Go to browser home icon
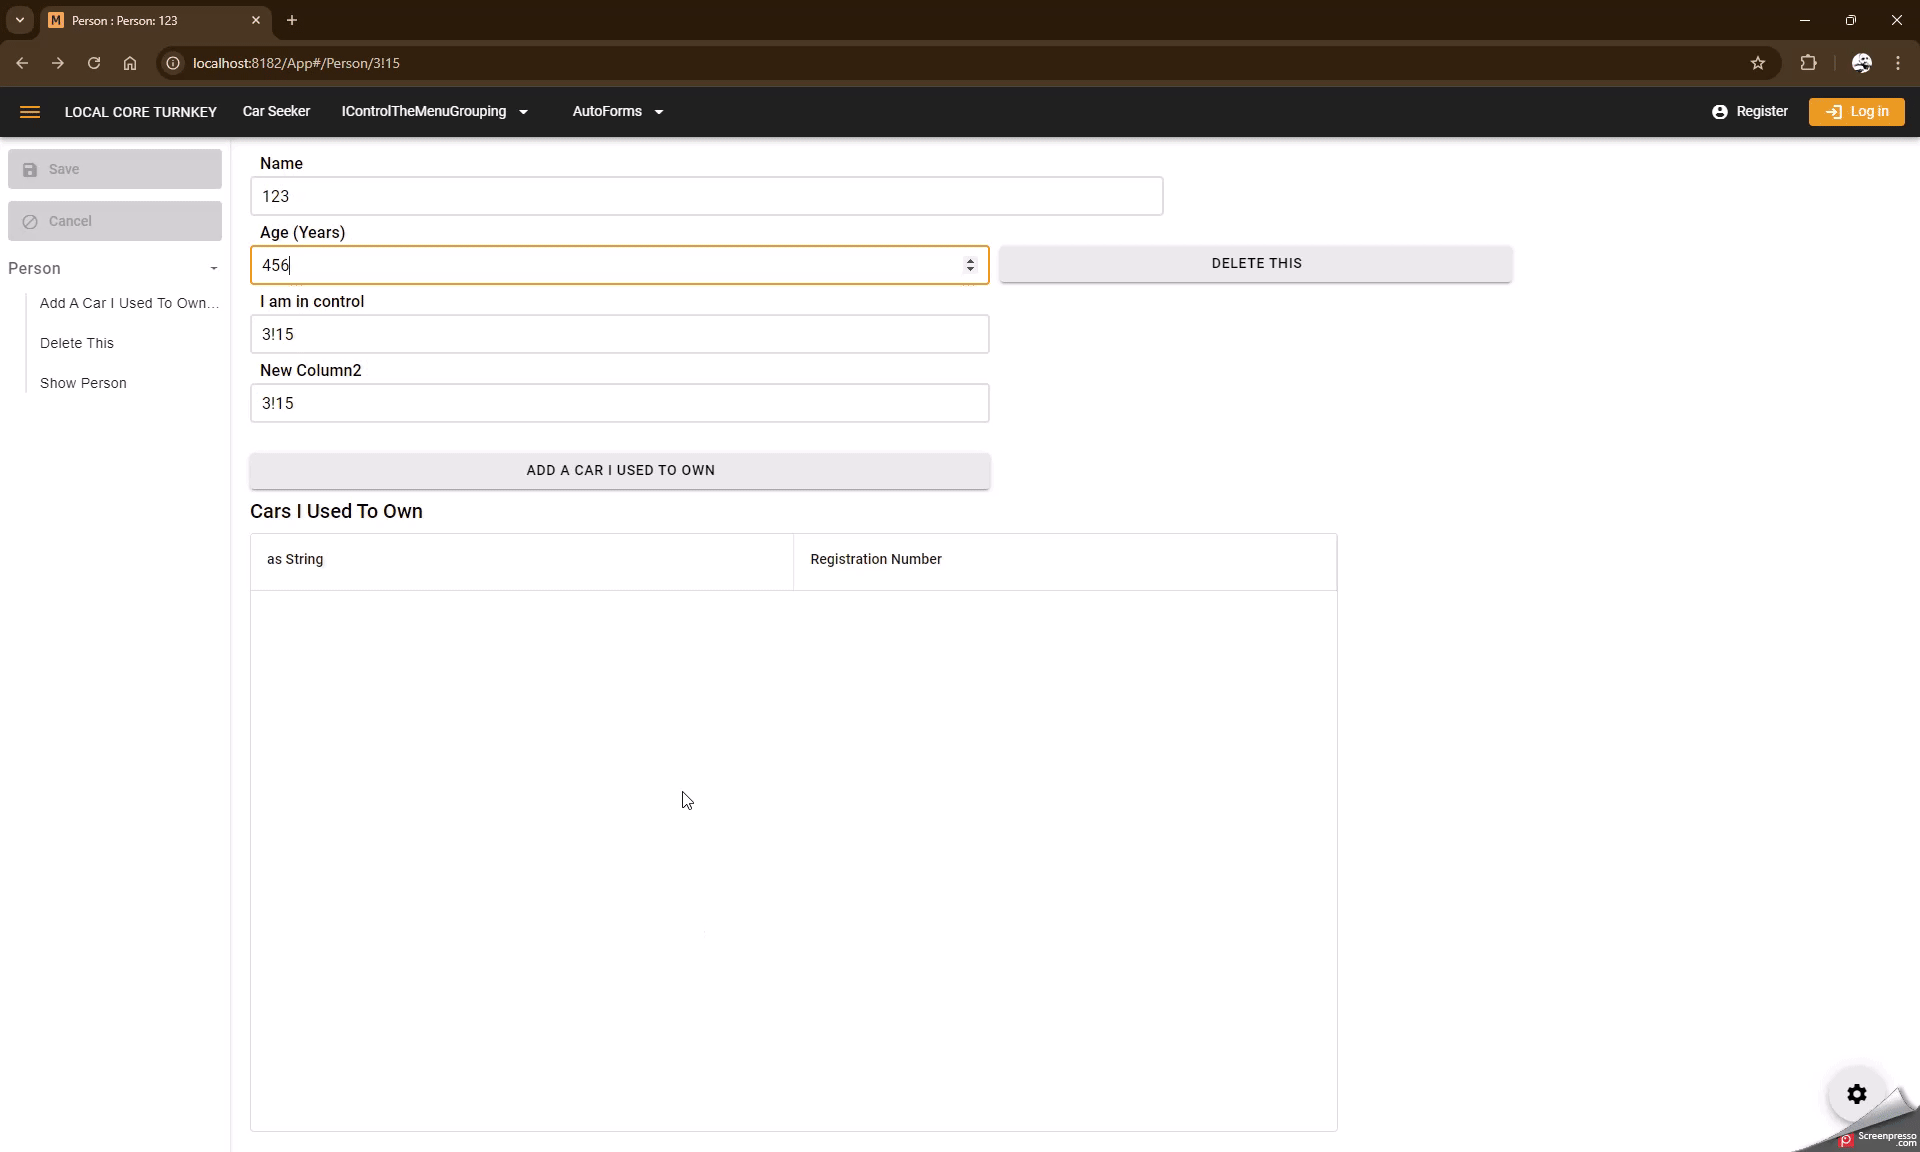Viewport: 1920px width, 1152px height. [130, 63]
